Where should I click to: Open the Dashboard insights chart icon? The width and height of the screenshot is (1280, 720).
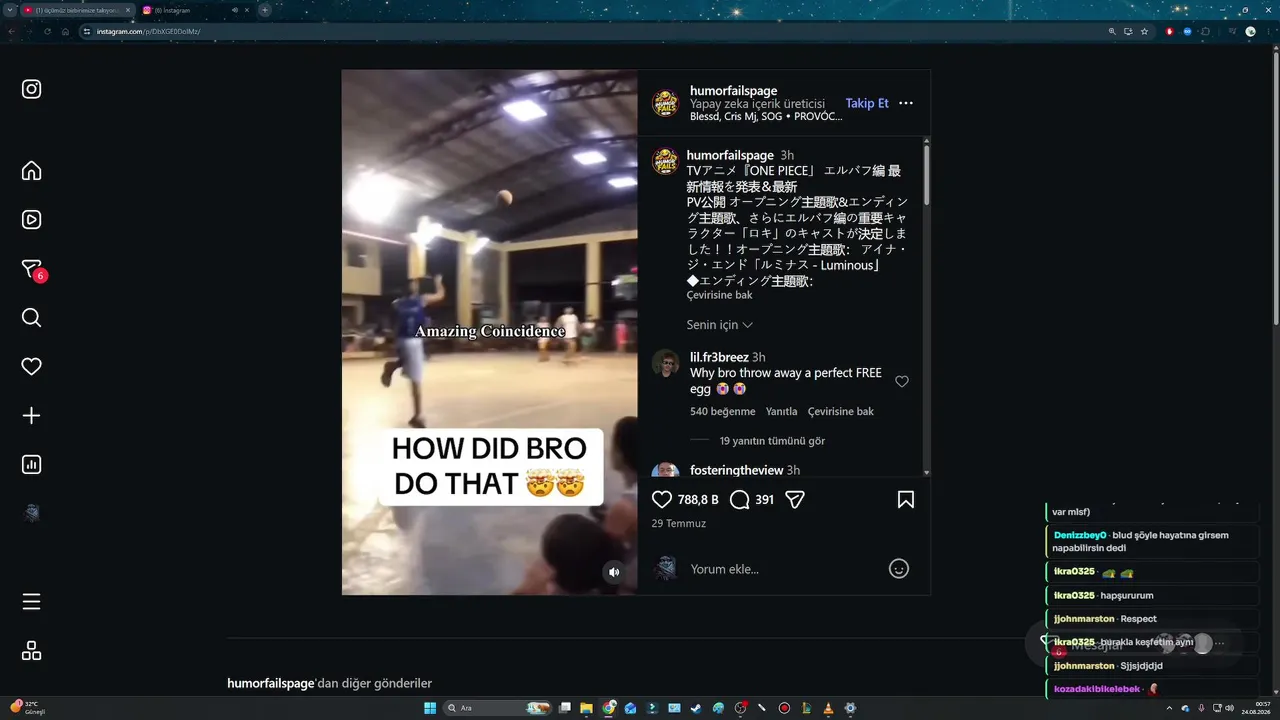pos(31,465)
